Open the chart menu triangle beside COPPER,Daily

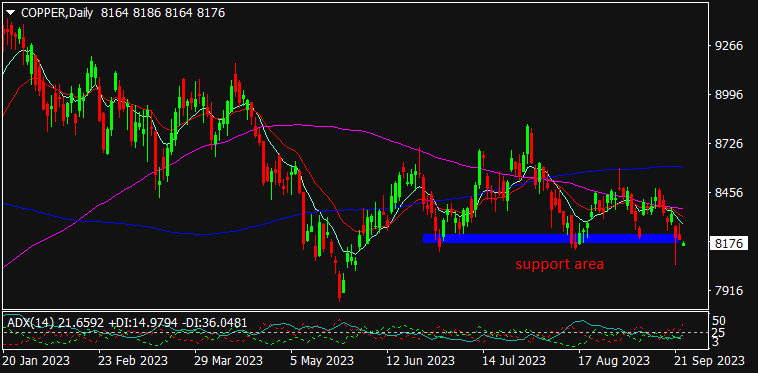[12, 13]
